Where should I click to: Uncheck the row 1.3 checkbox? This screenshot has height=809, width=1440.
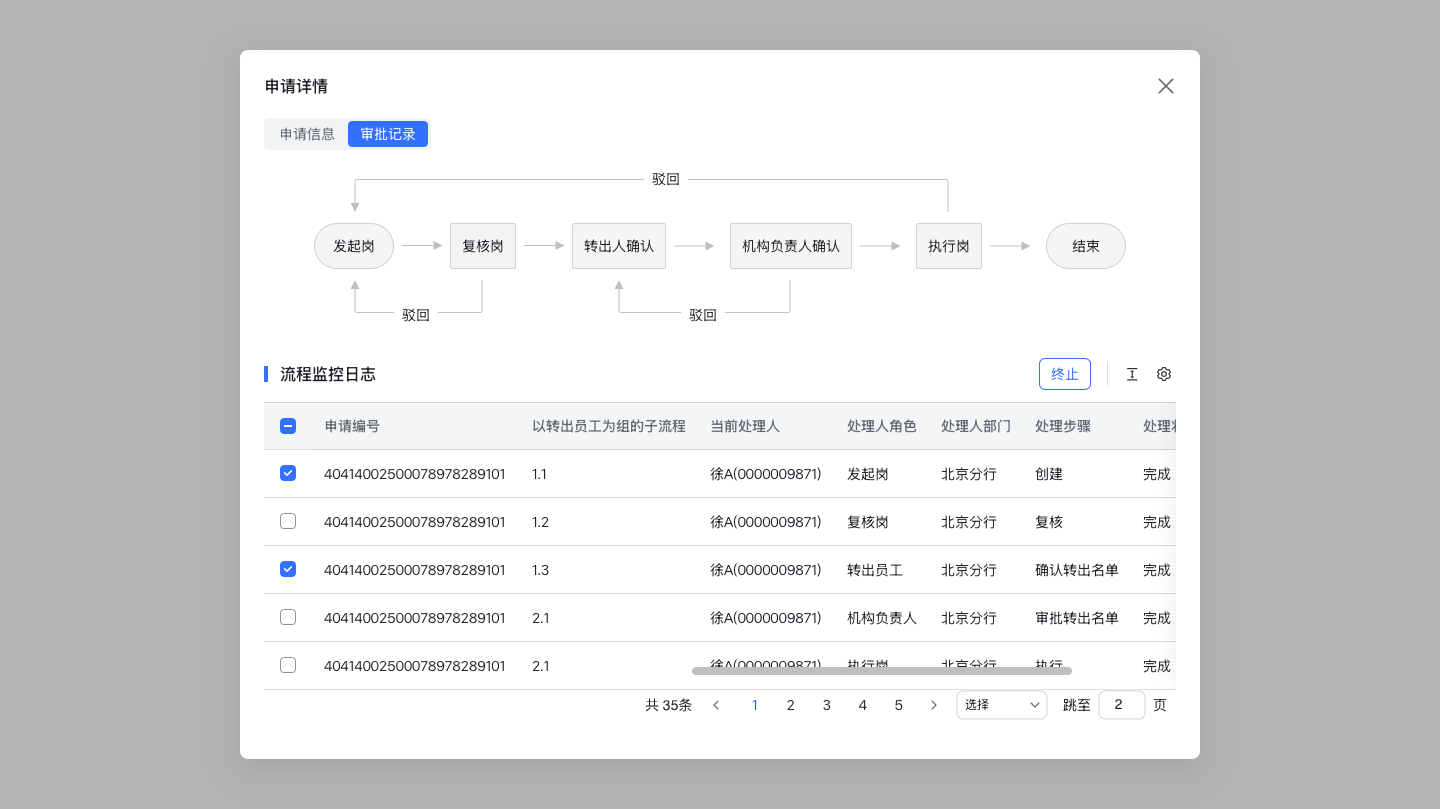288,569
